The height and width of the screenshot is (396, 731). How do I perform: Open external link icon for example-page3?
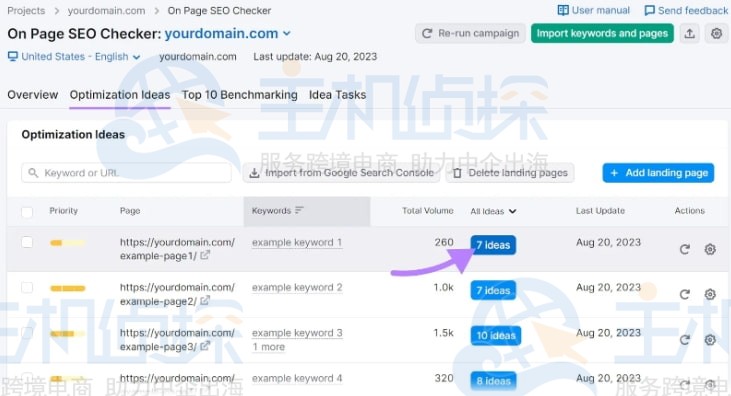click(205, 346)
